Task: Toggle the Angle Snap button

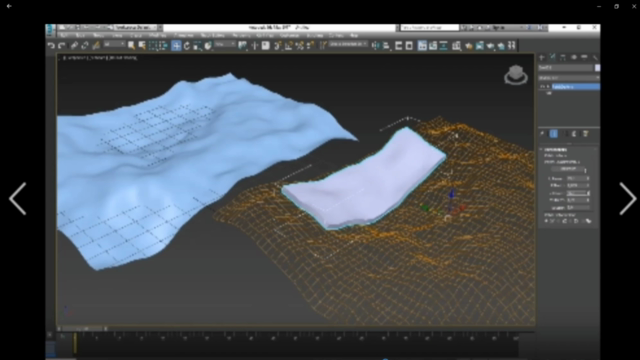Action: click(289, 45)
